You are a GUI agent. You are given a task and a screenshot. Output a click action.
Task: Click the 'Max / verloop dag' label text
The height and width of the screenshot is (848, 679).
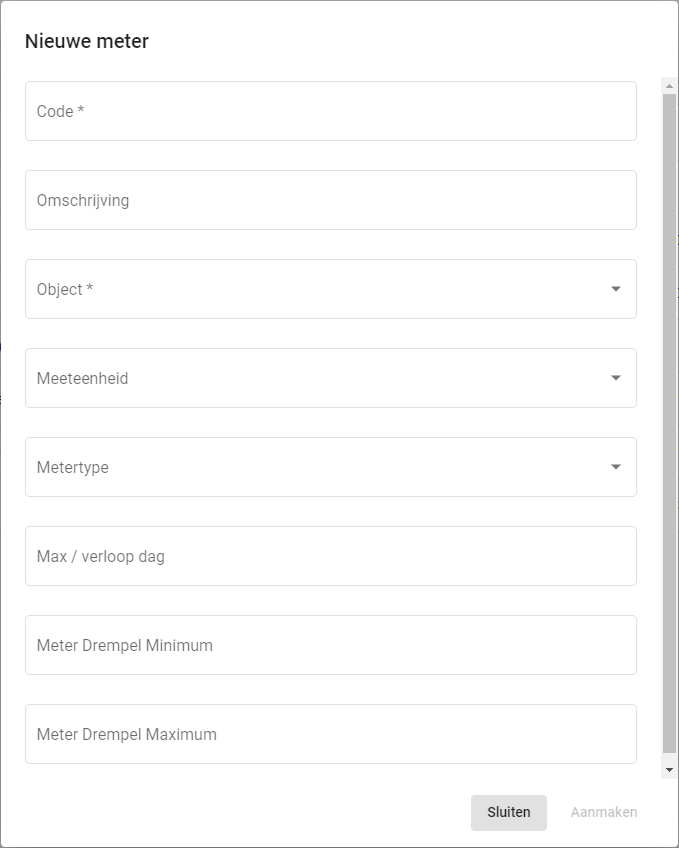100,556
